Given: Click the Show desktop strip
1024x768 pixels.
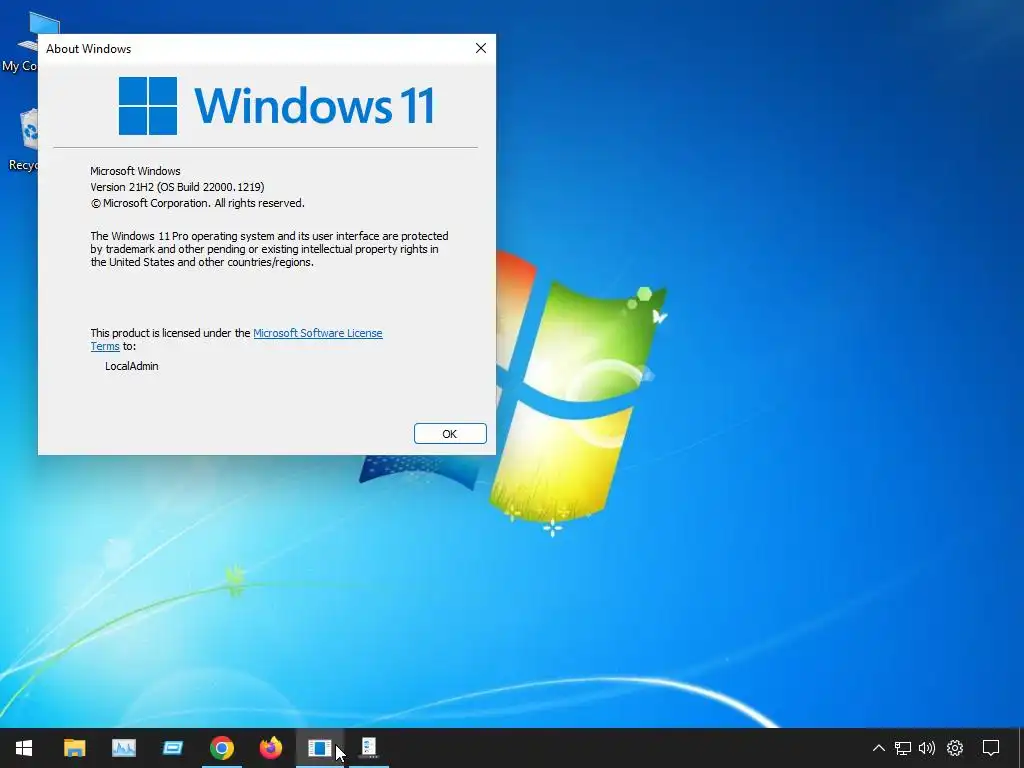Looking at the screenshot, I should coord(1021,748).
